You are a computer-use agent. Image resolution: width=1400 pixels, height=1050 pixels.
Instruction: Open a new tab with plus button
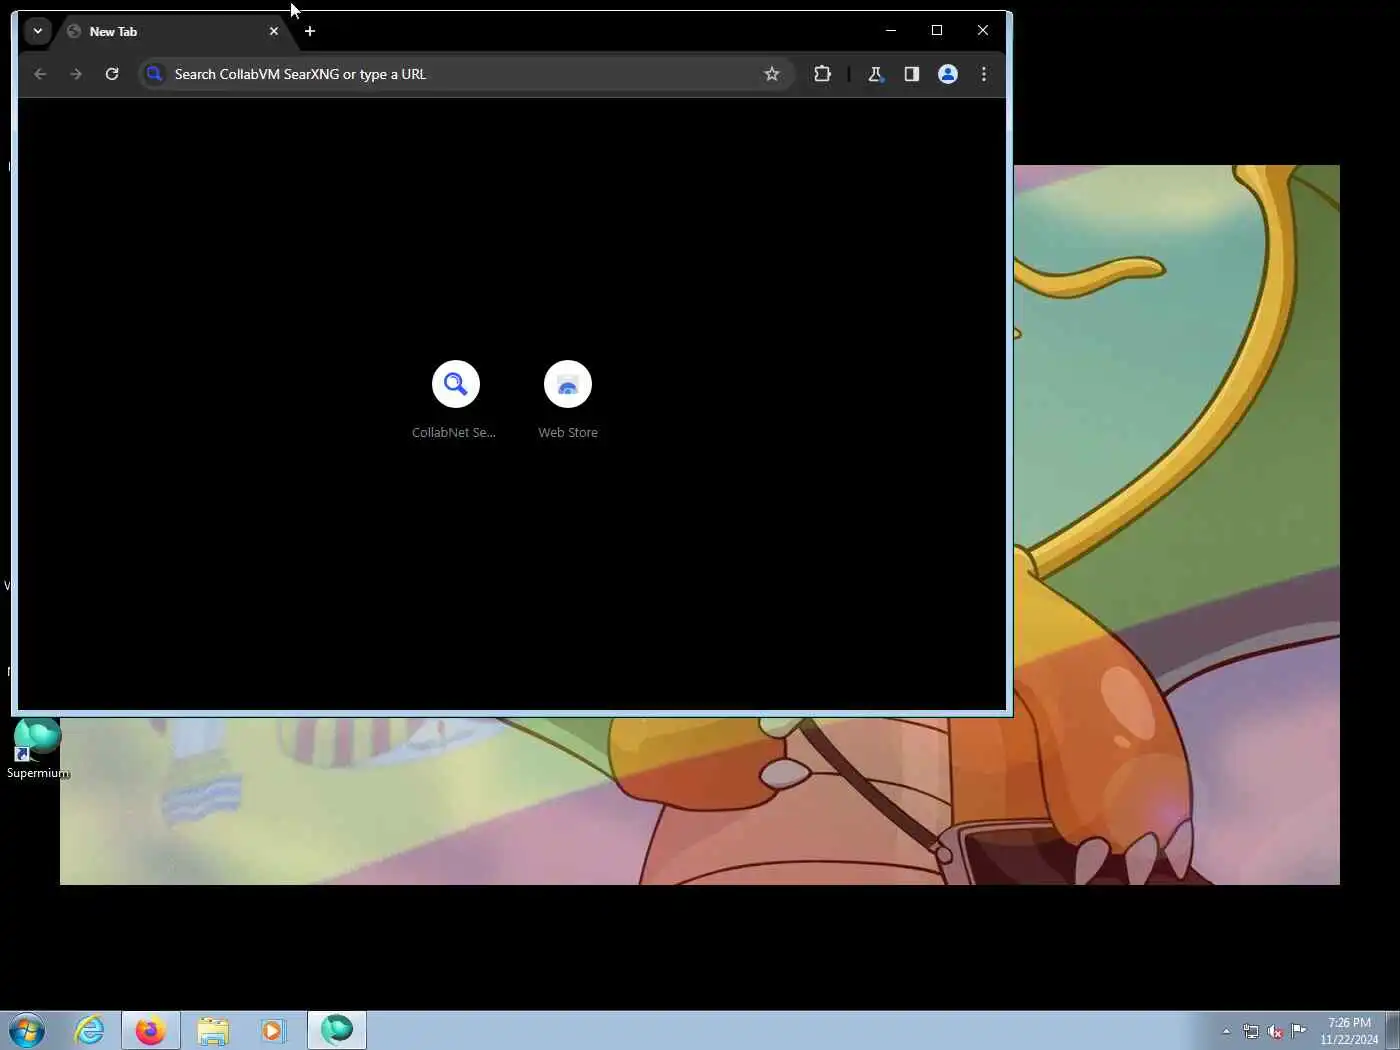(x=310, y=31)
